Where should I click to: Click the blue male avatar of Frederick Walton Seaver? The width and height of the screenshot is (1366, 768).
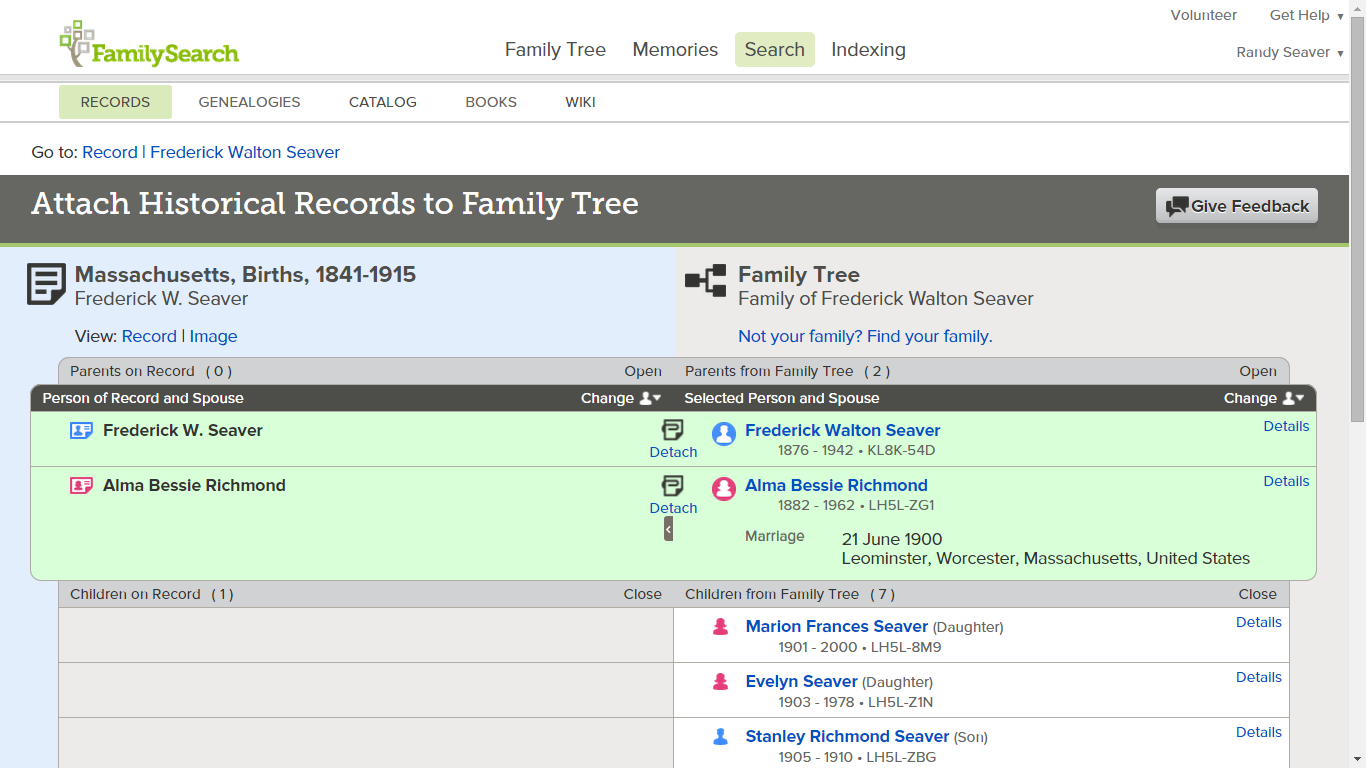tap(724, 434)
